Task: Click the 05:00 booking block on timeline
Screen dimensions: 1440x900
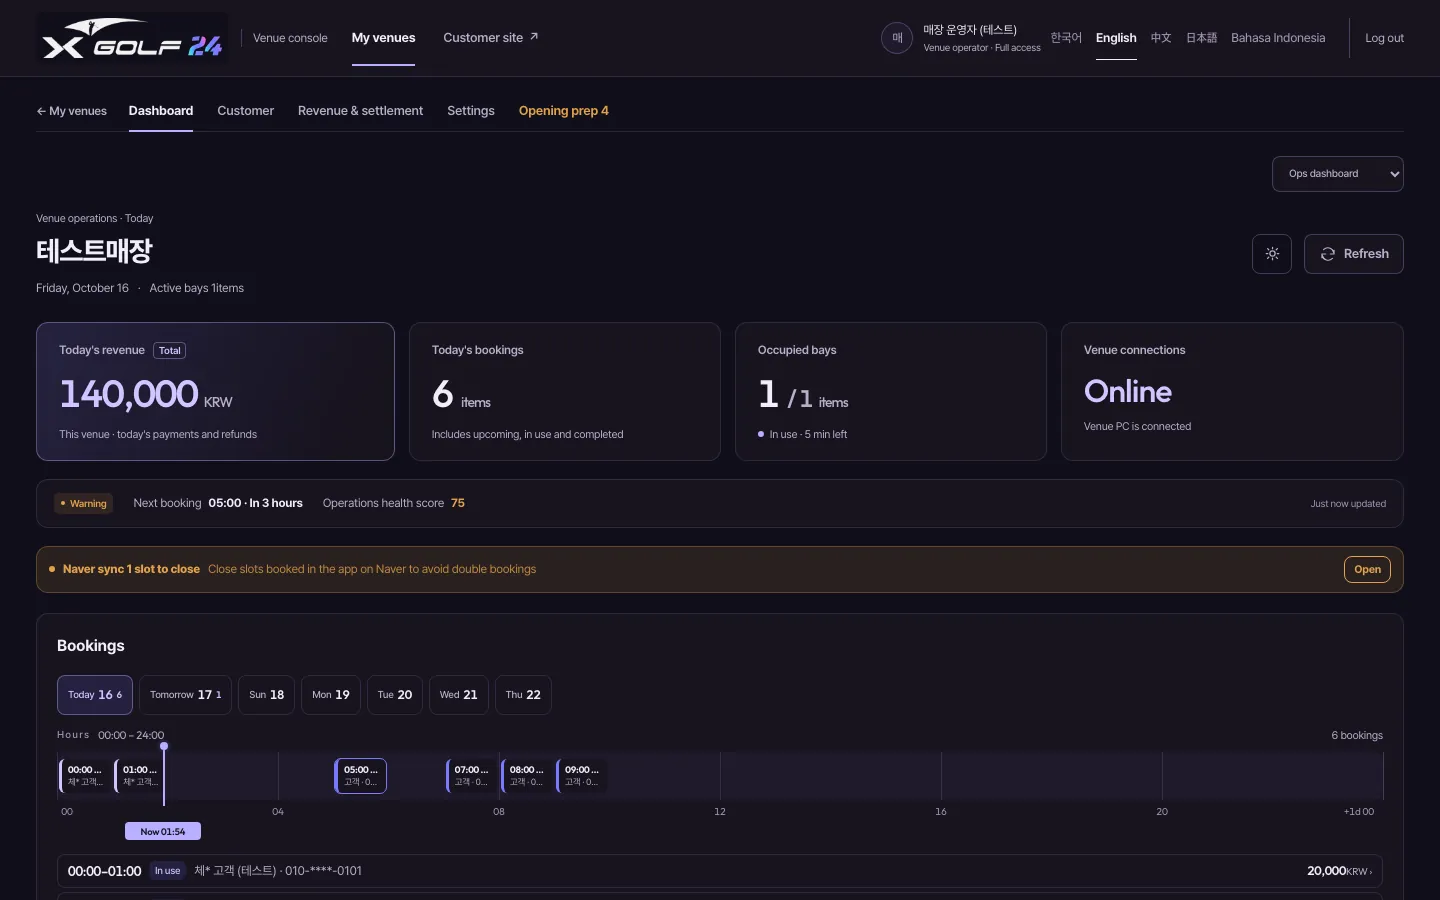Action: (x=361, y=776)
